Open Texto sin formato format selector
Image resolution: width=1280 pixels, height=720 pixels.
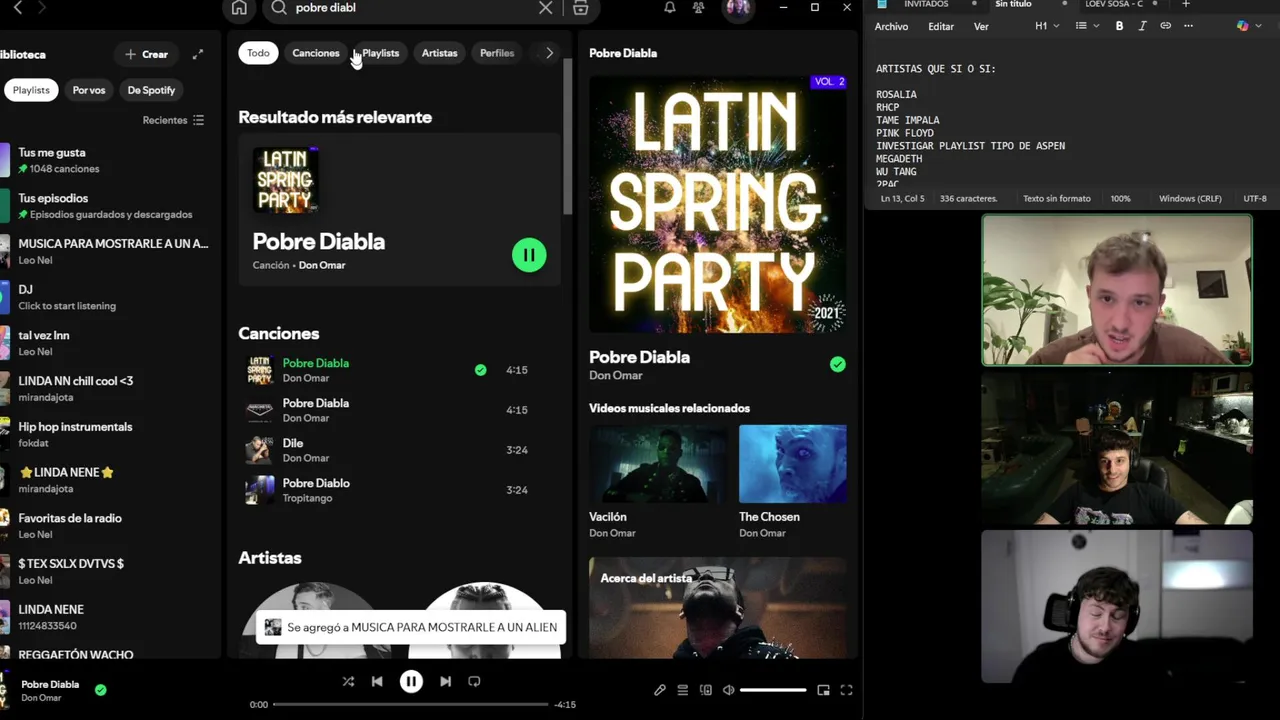click(1057, 199)
